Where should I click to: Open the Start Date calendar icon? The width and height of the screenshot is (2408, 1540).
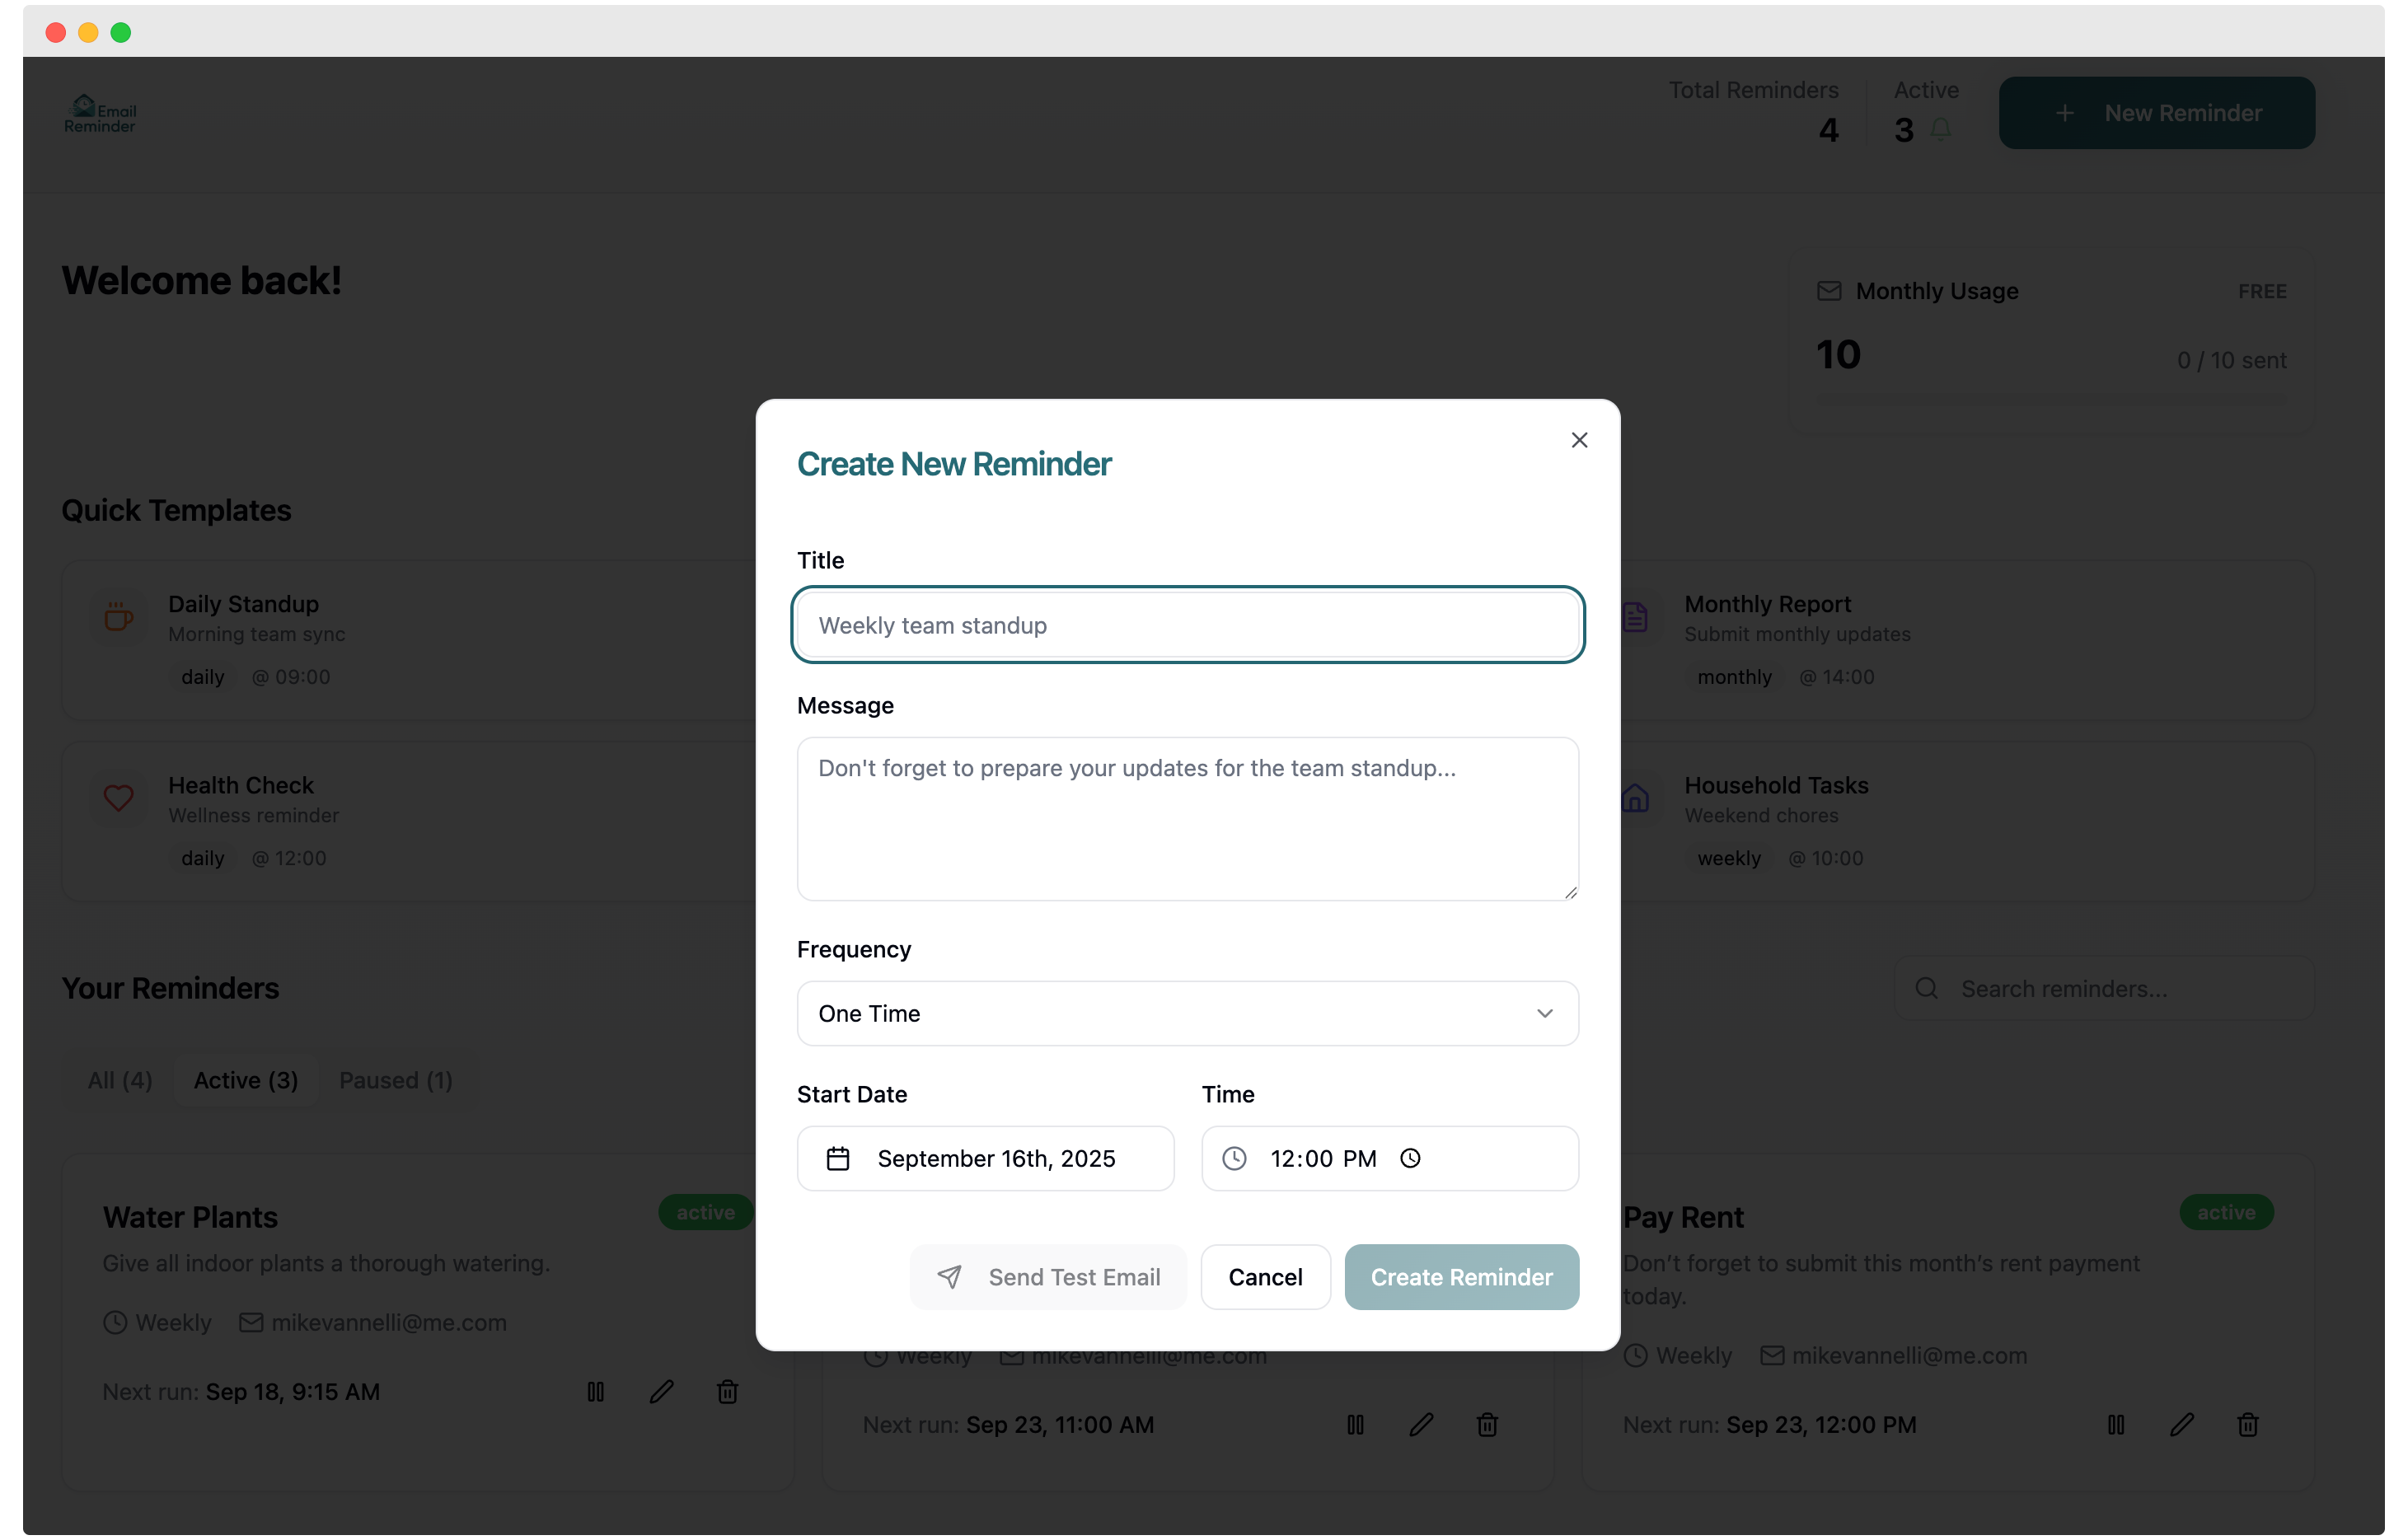[838, 1158]
